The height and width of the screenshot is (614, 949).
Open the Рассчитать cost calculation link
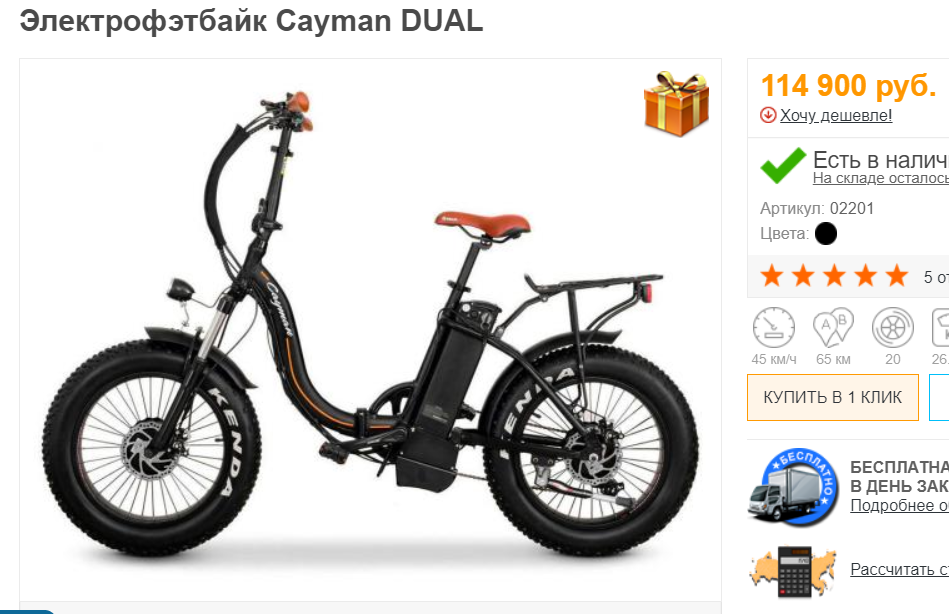coord(899,569)
